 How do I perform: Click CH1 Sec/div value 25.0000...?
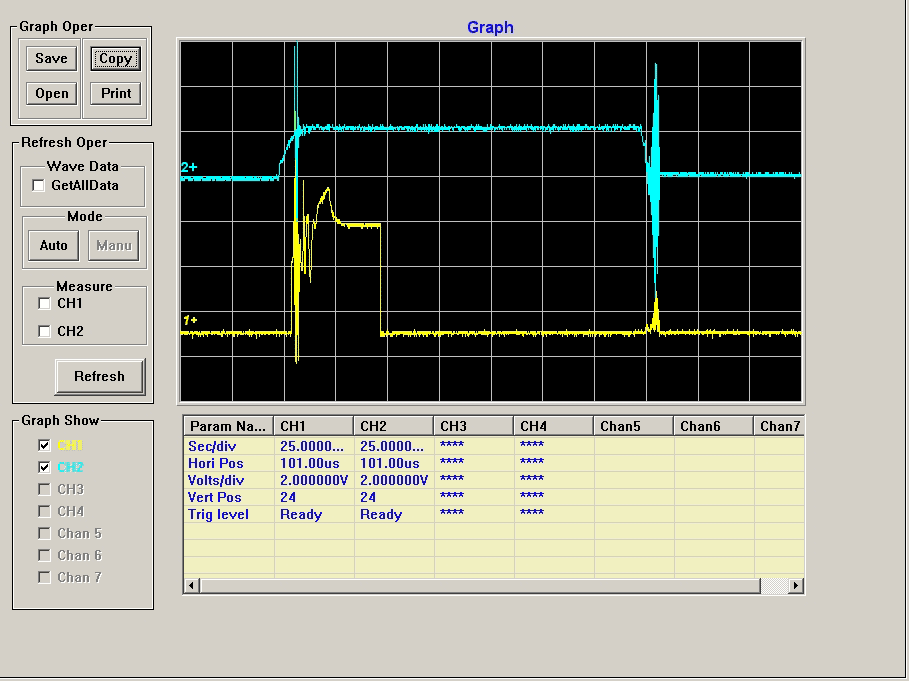tap(312, 446)
